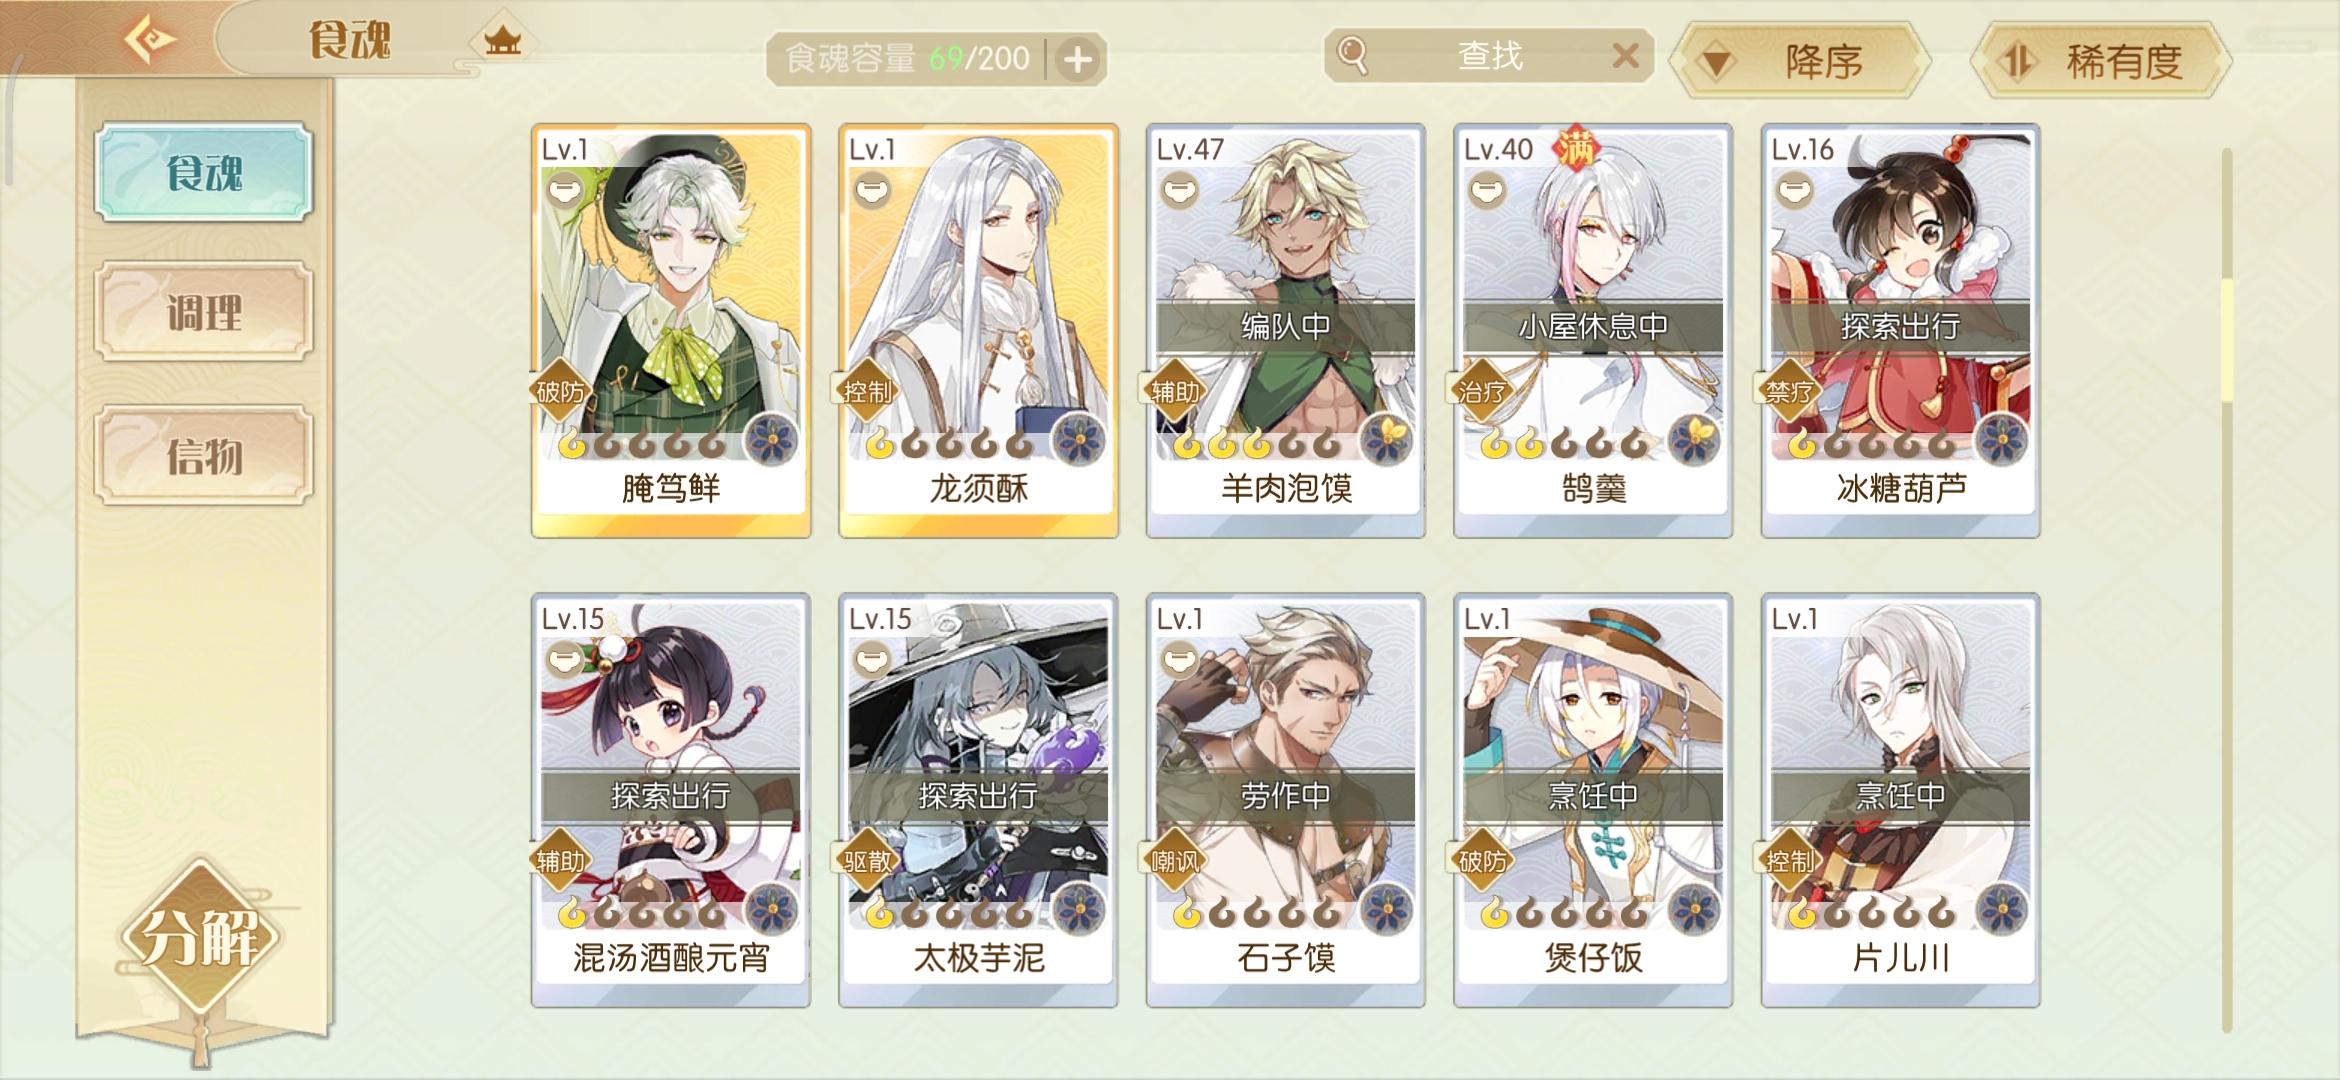This screenshot has width=2340, height=1080.
Task: Select the 食魂 side tab
Action: tap(204, 172)
